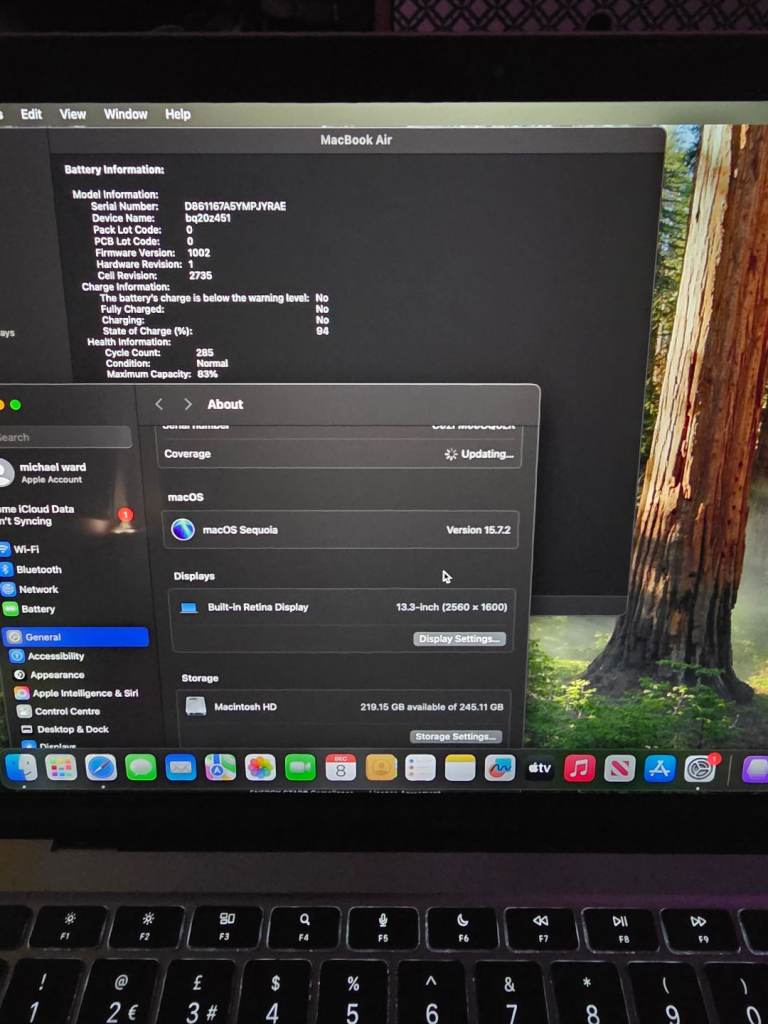Click the macOS Sequoia logo icon
This screenshot has width=768, height=1024.
[182, 529]
